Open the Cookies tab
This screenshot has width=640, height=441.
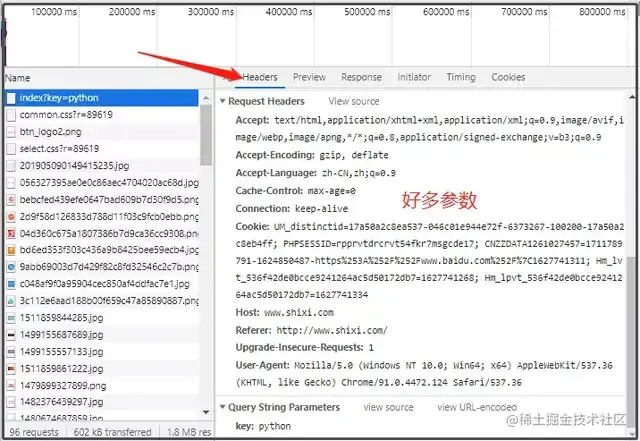(508, 77)
